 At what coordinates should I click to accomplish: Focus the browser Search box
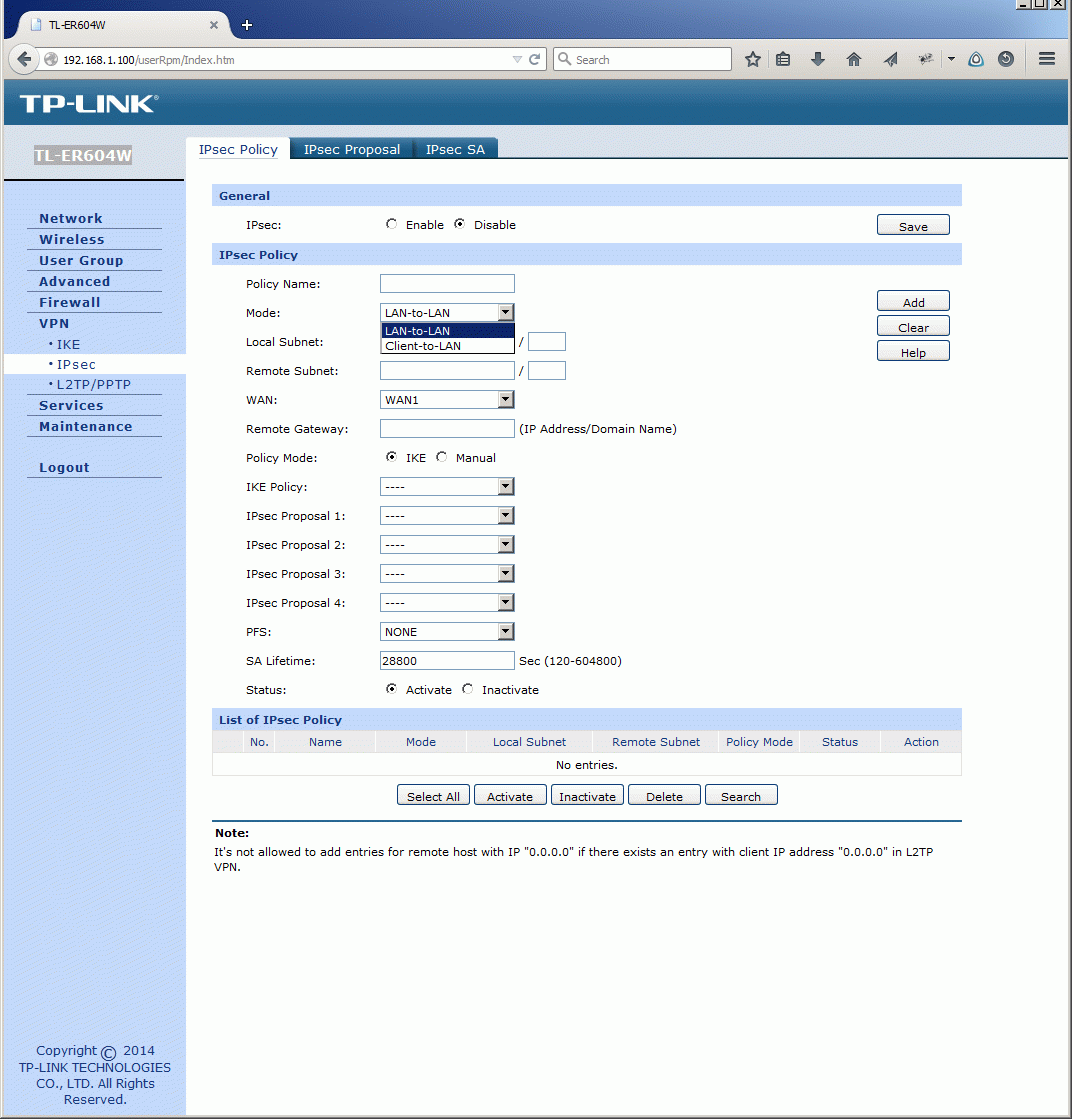pyautogui.click(x=642, y=59)
